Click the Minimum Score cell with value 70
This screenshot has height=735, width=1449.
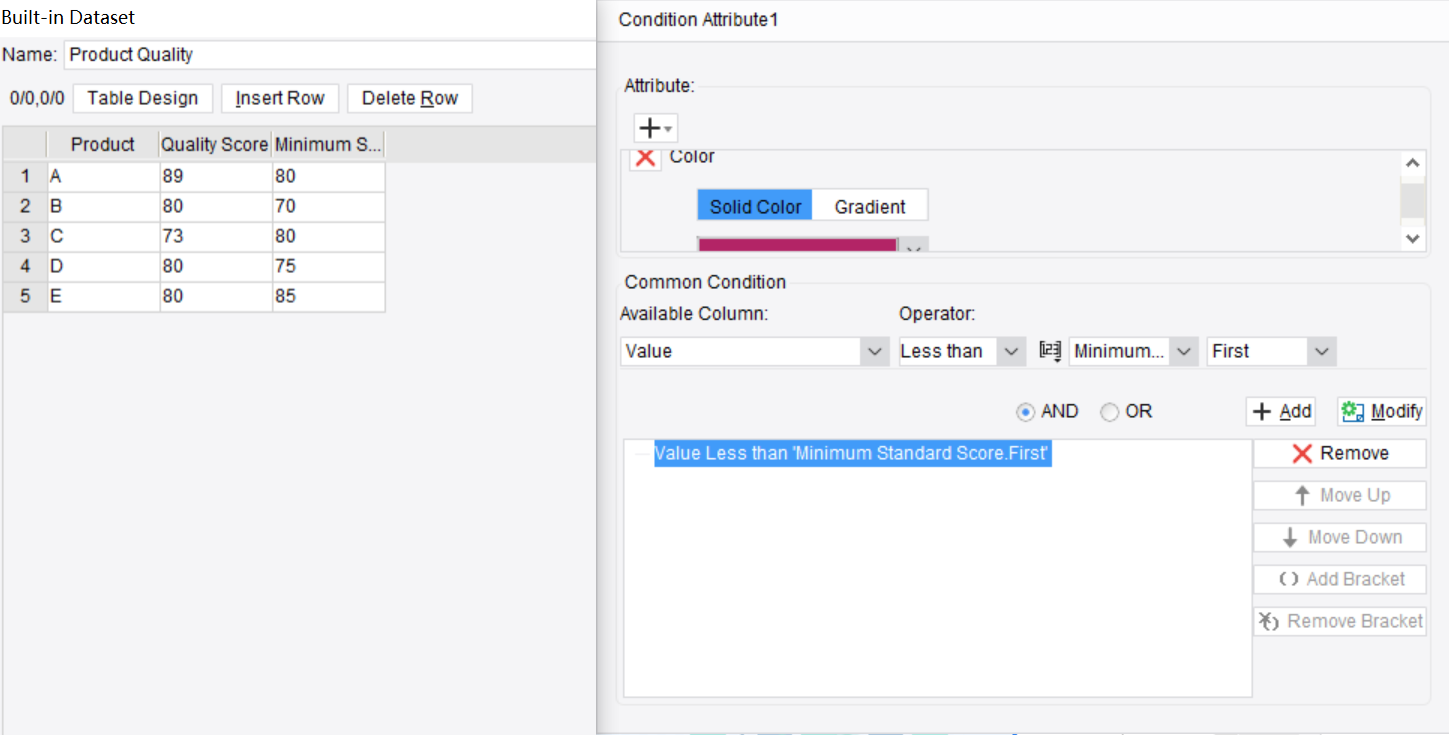(x=328, y=206)
